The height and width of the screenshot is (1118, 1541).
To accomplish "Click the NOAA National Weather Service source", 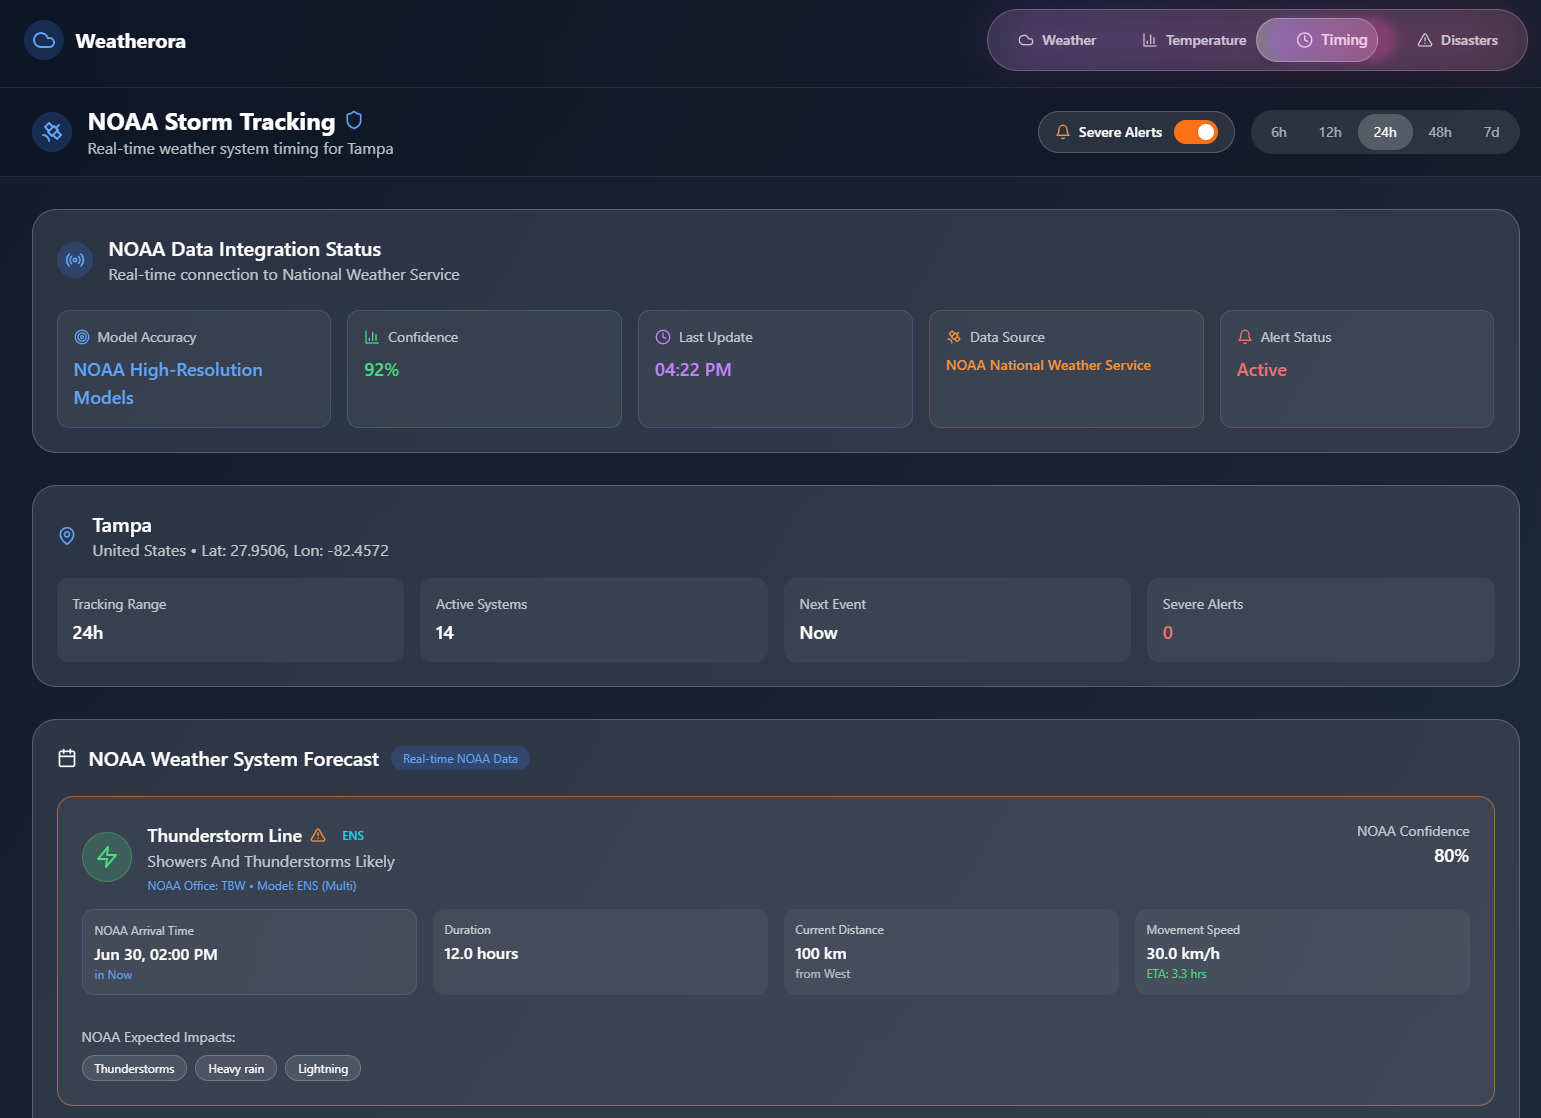I will 1048,366.
